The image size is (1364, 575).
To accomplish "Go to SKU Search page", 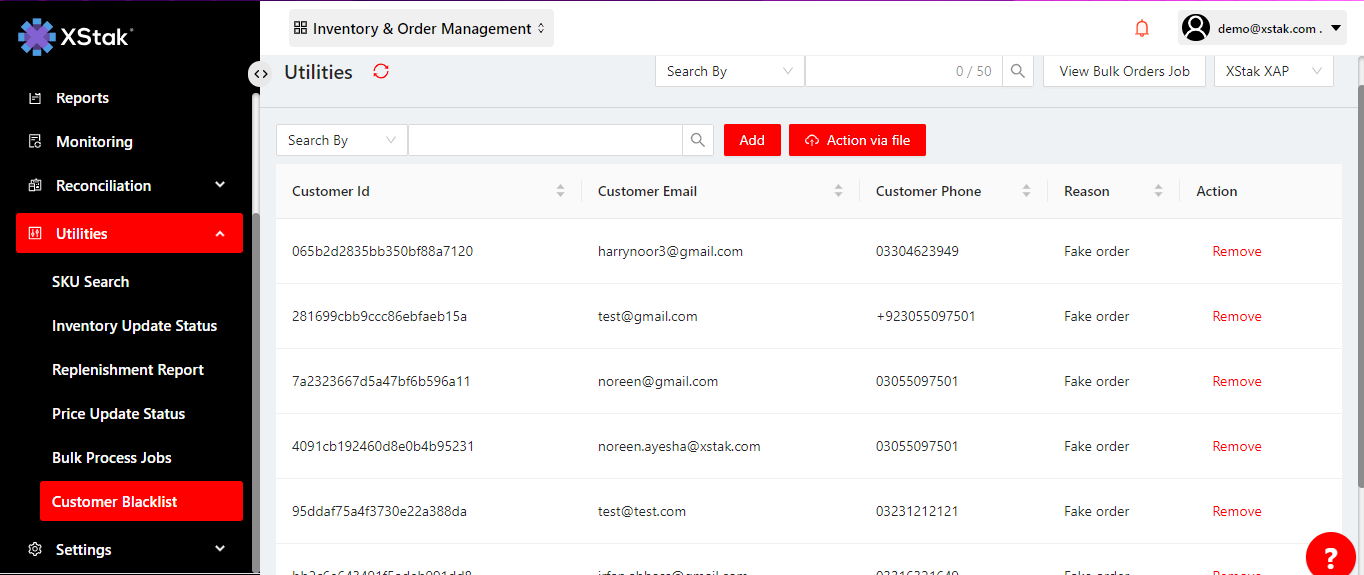I will click(x=90, y=282).
